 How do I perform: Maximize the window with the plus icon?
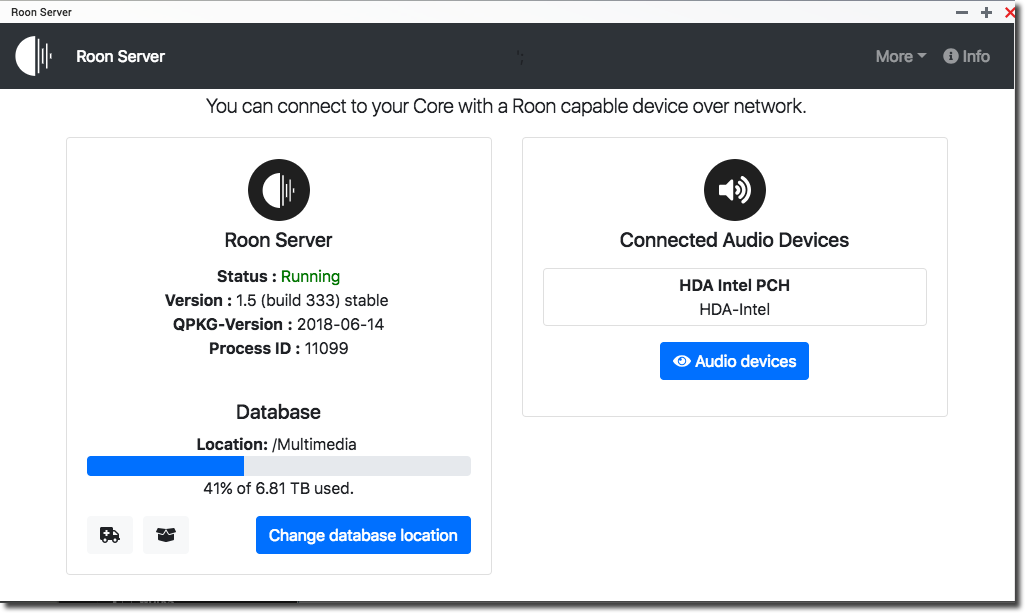(986, 12)
